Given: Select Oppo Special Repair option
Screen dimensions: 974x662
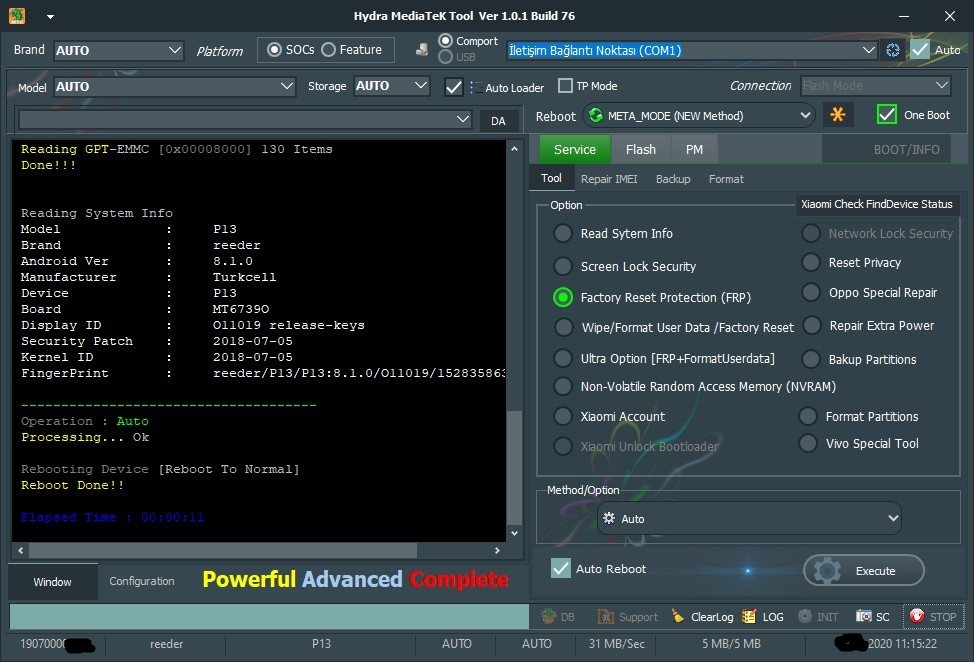Looking at the screenshot, I should [x=811, y=292].
